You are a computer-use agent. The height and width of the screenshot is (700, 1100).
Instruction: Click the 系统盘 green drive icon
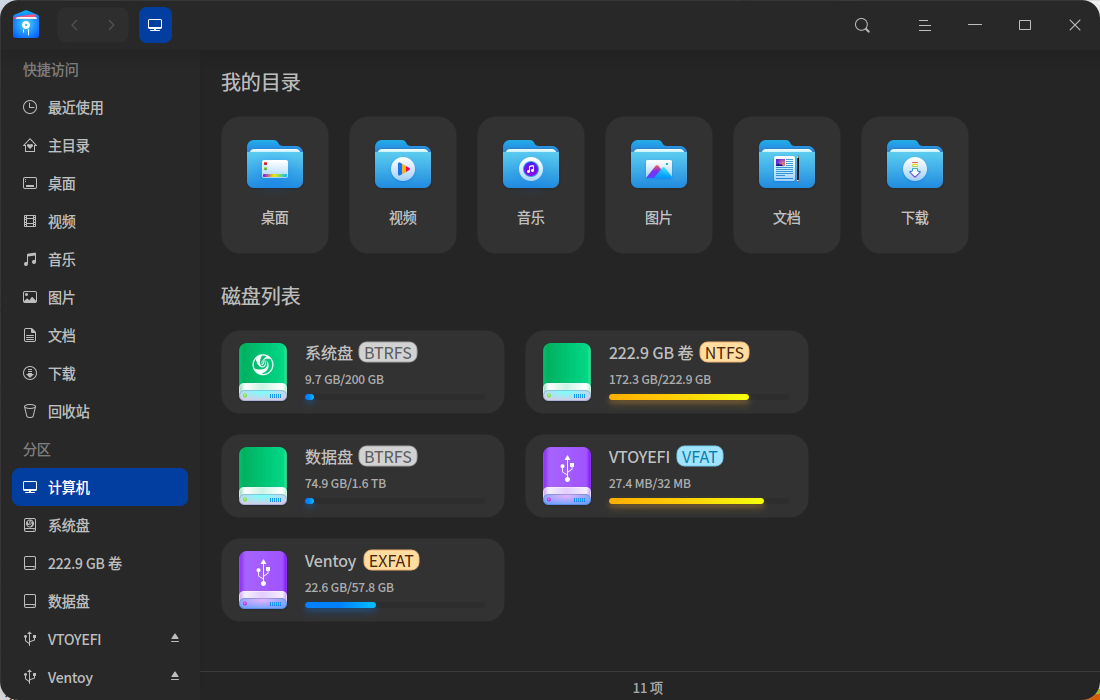point(263,372)
